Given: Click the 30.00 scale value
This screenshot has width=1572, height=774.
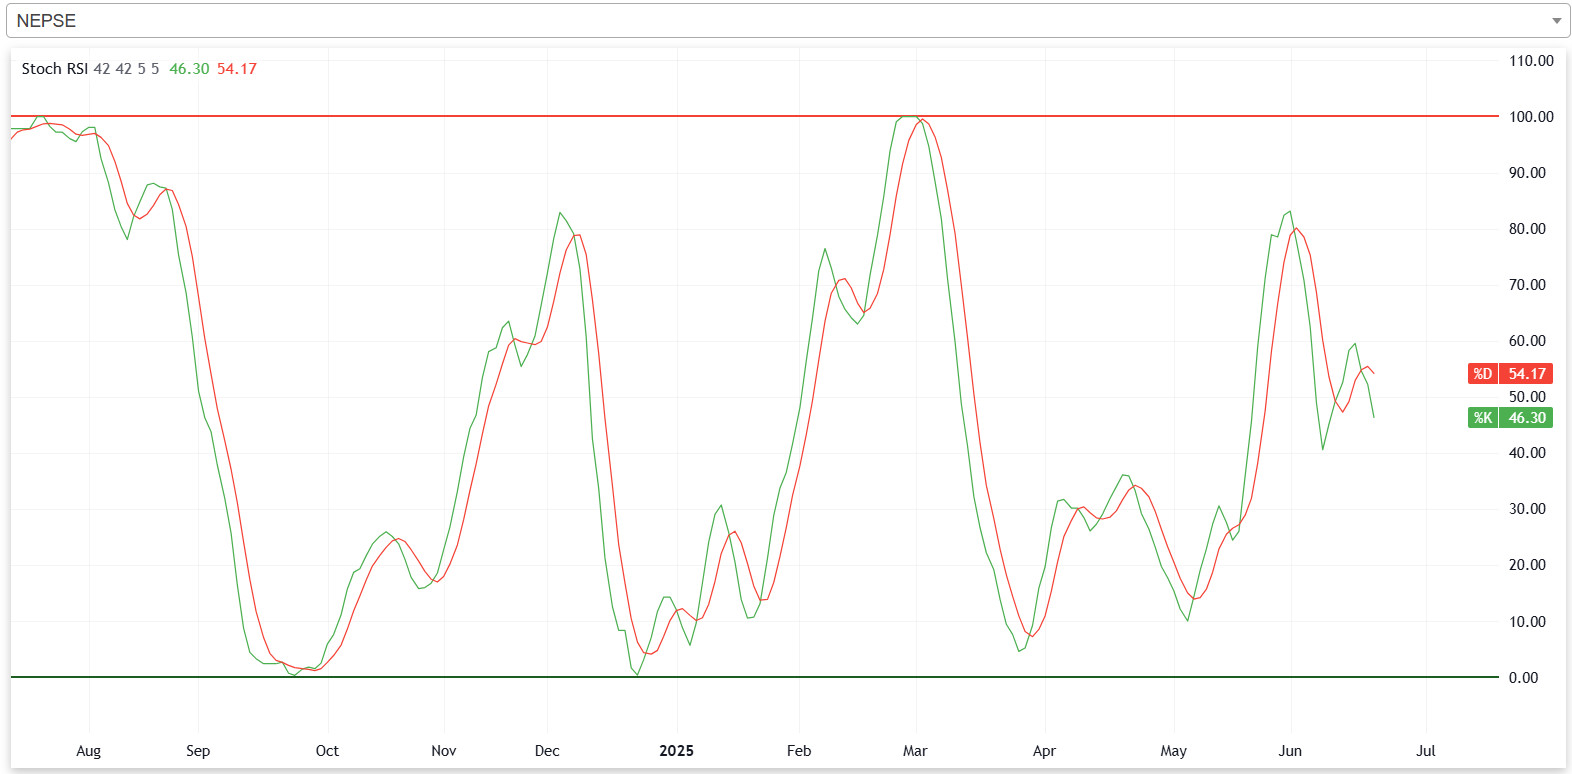Looking at the screenshot, I should [x=1527, y=509].
